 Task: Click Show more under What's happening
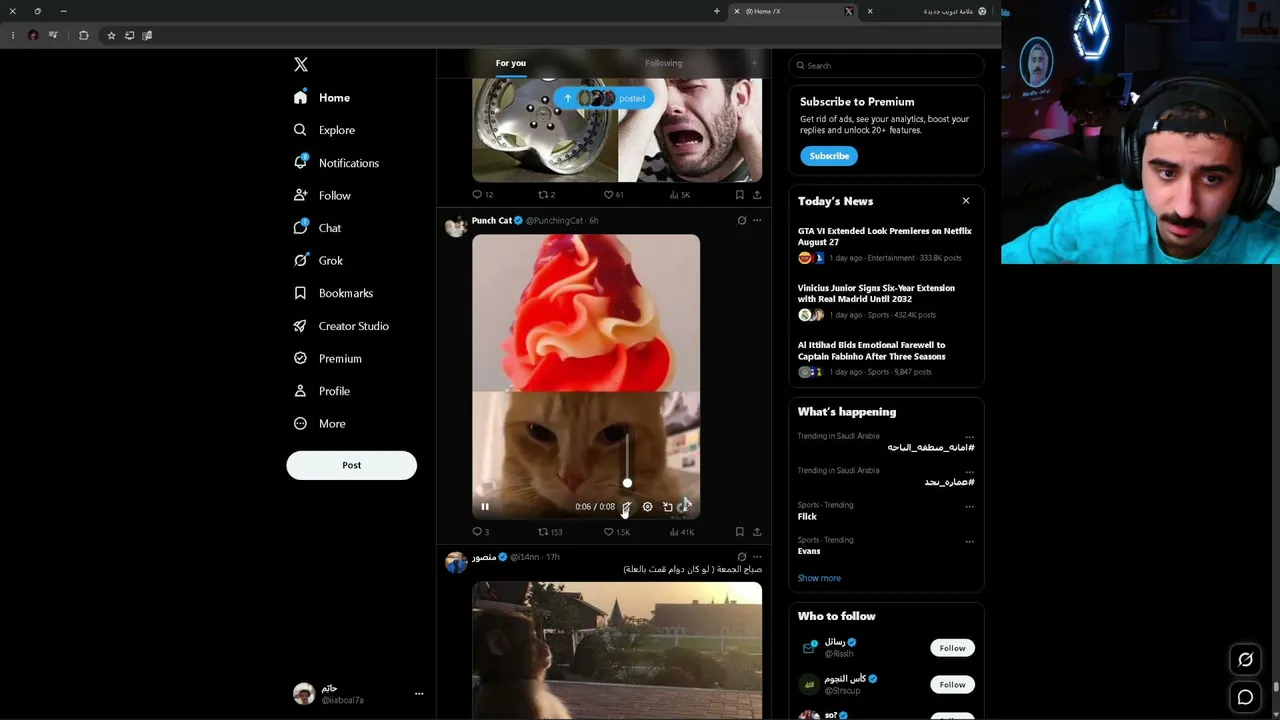[x=819, y=578]
